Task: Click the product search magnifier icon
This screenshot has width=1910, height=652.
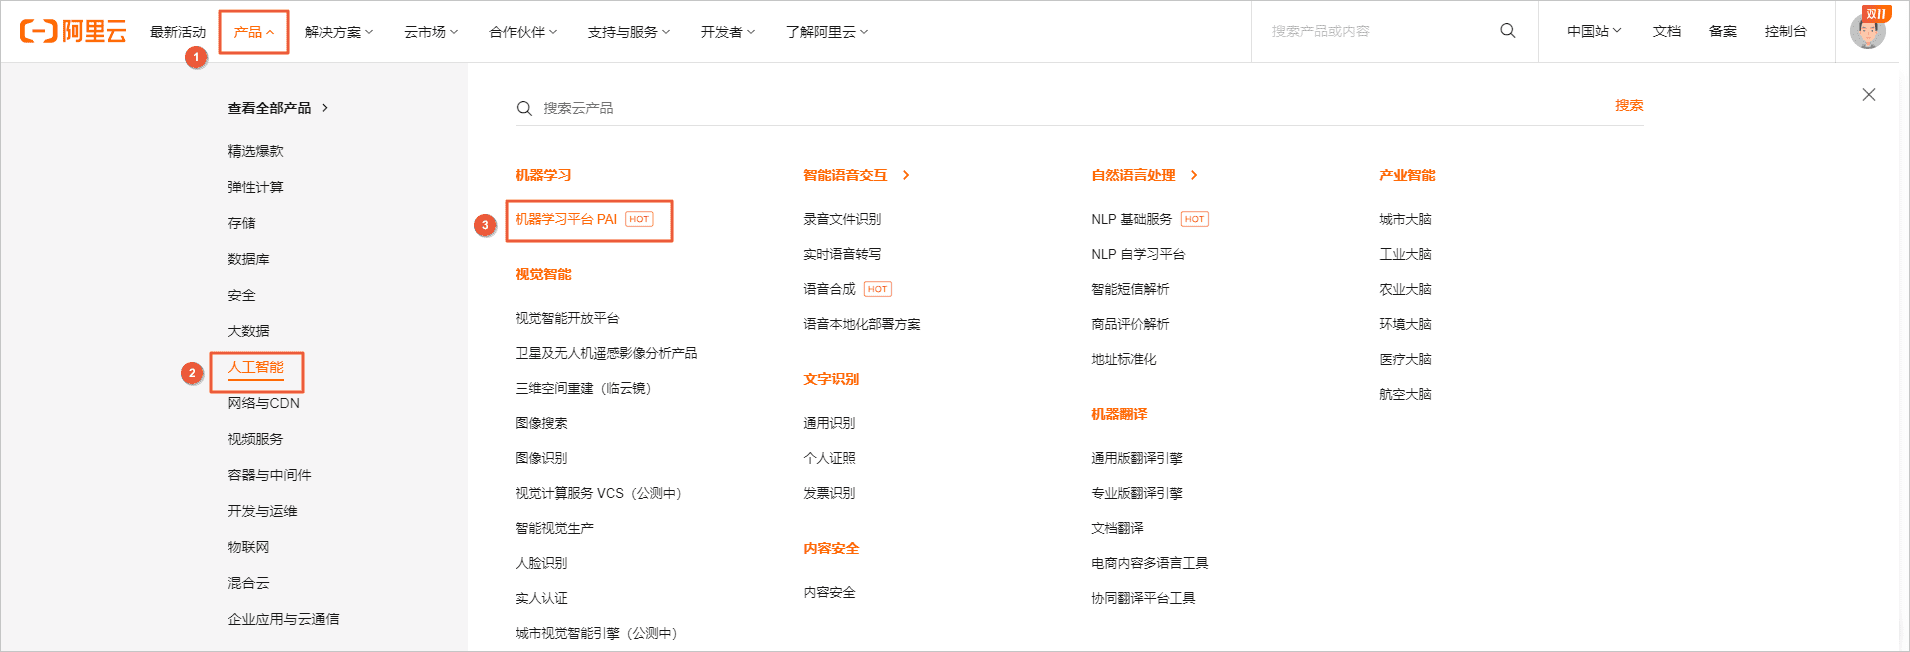Action: pyautogui.click(x=524, y=108)
